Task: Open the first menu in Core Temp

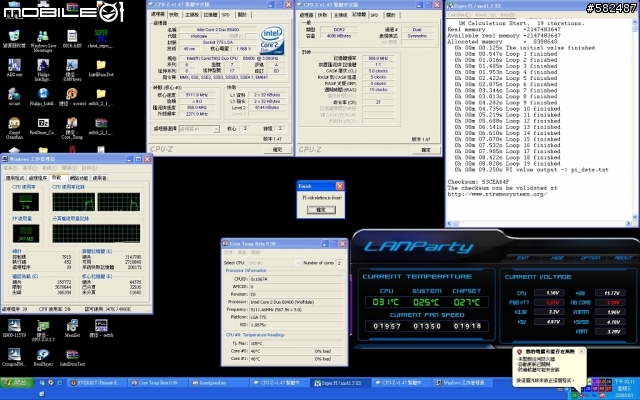Action: pos(228,253)
